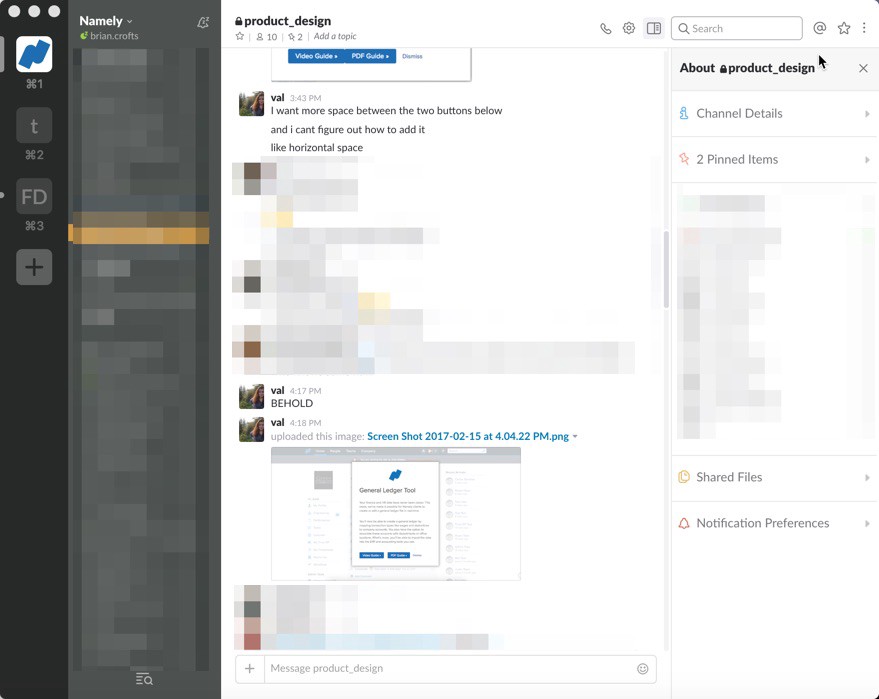Expand Notification Preferences section

pos(775,524)
